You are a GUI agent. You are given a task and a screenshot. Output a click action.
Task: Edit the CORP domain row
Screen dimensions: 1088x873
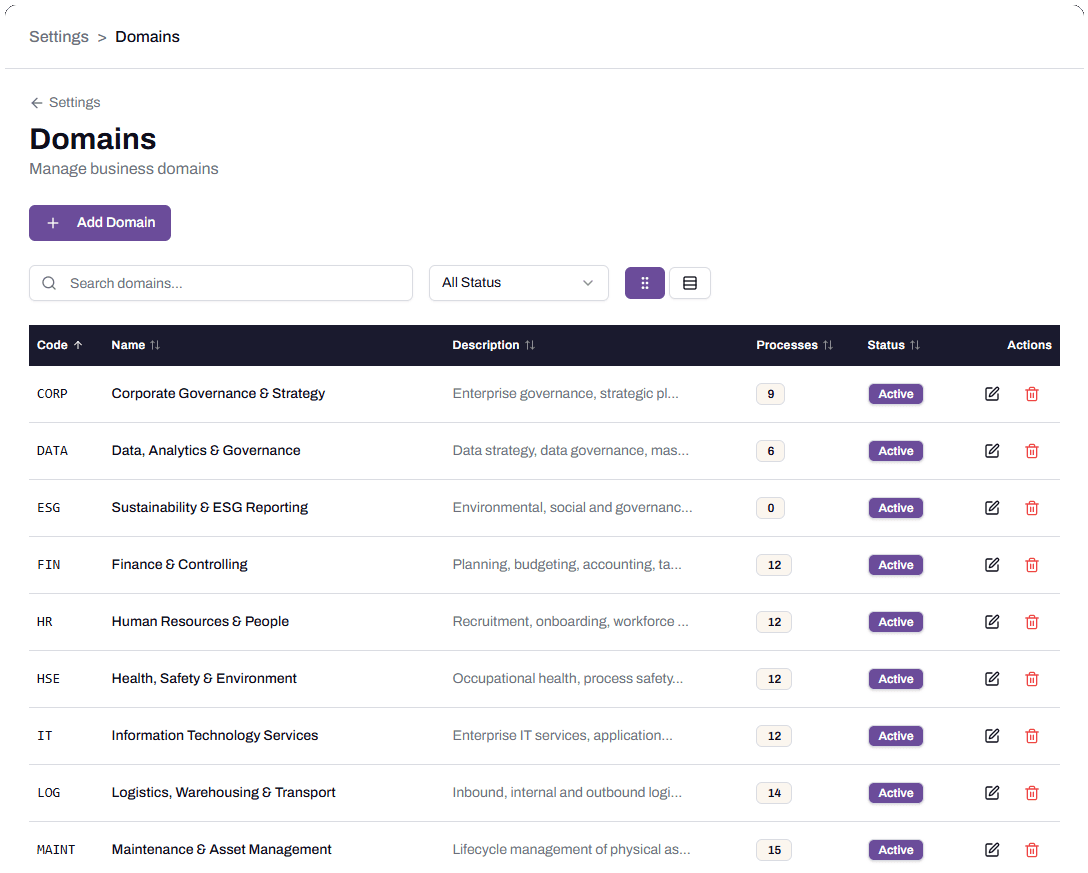(x=992, y=393)
